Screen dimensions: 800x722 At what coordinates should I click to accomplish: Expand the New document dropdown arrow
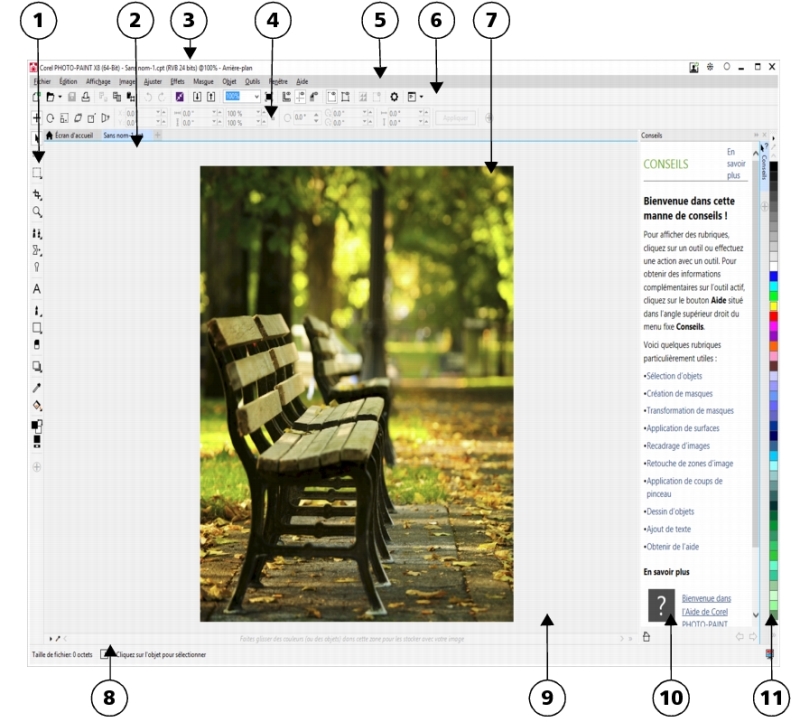click(x=60, y=97)
